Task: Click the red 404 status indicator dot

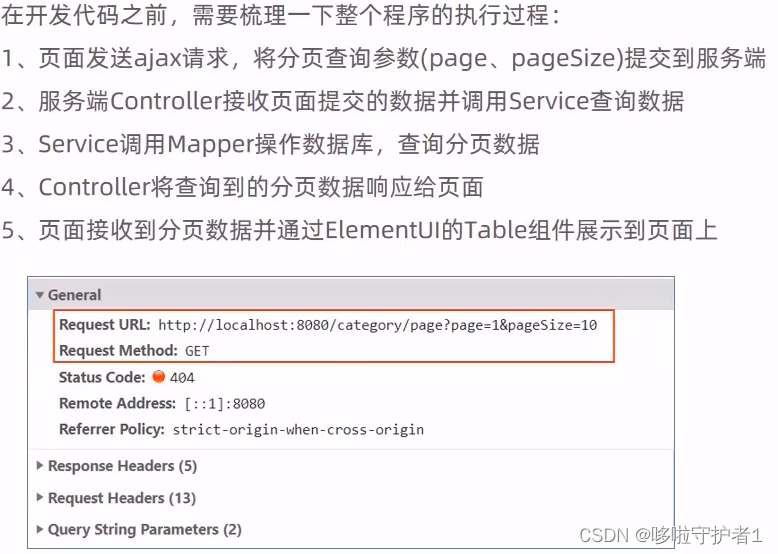Action: (x=159, y=377)
